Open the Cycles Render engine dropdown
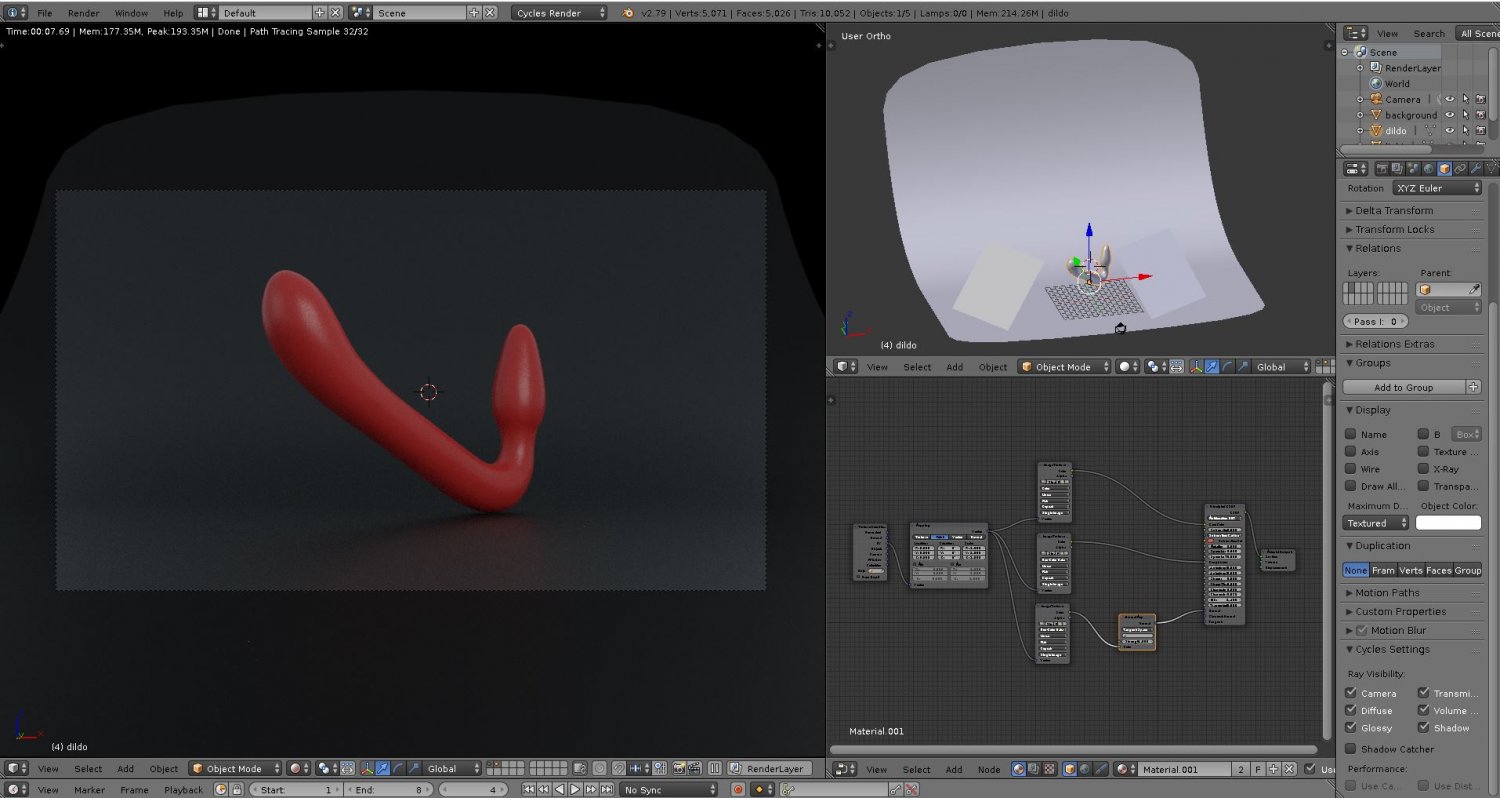Screen dimensions: 1500x798 pos(559,13)
